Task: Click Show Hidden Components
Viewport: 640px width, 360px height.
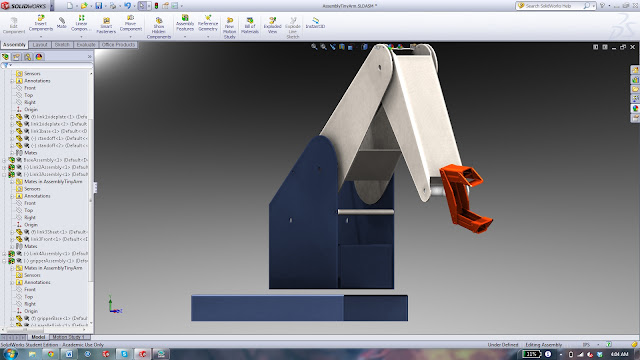Action: coord(159,28)
